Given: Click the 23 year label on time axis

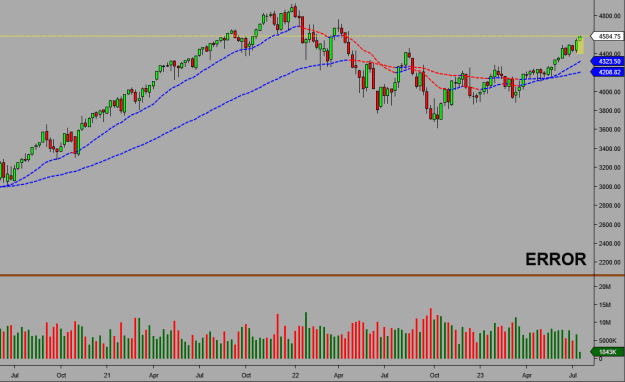Looking at the screenshot, I should 480,375.
